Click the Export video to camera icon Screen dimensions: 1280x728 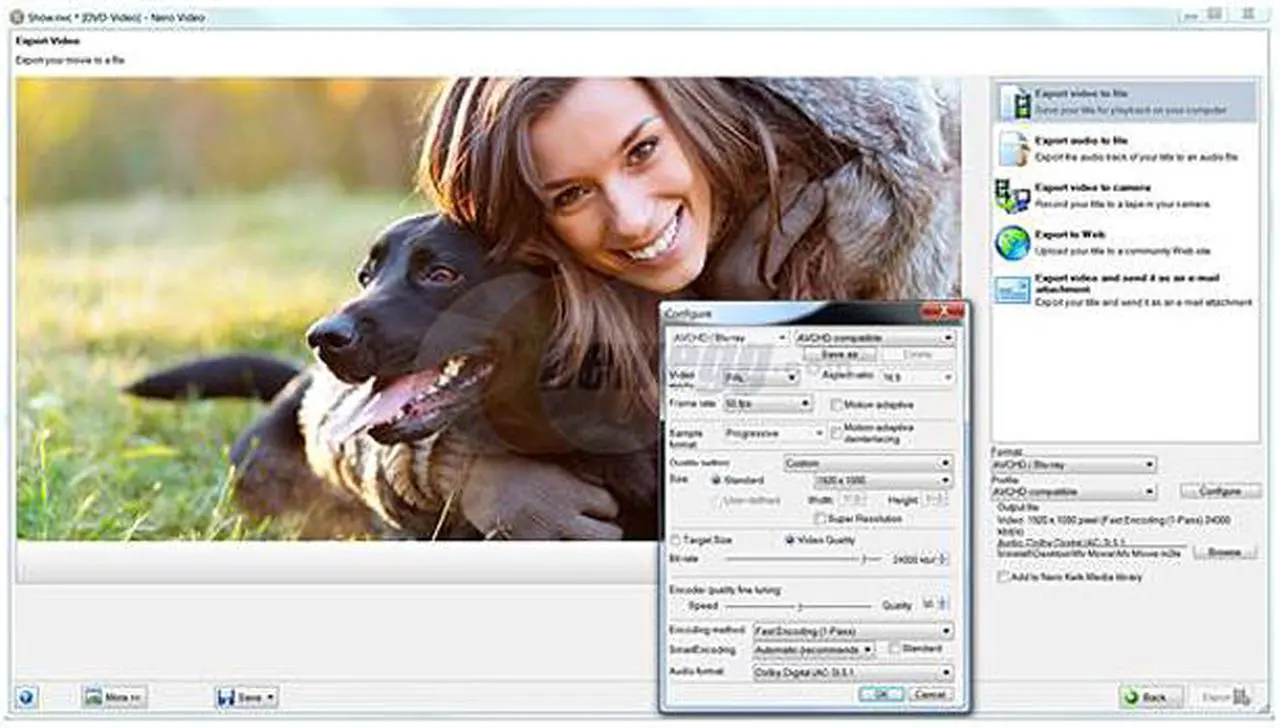click(1014, 195)
